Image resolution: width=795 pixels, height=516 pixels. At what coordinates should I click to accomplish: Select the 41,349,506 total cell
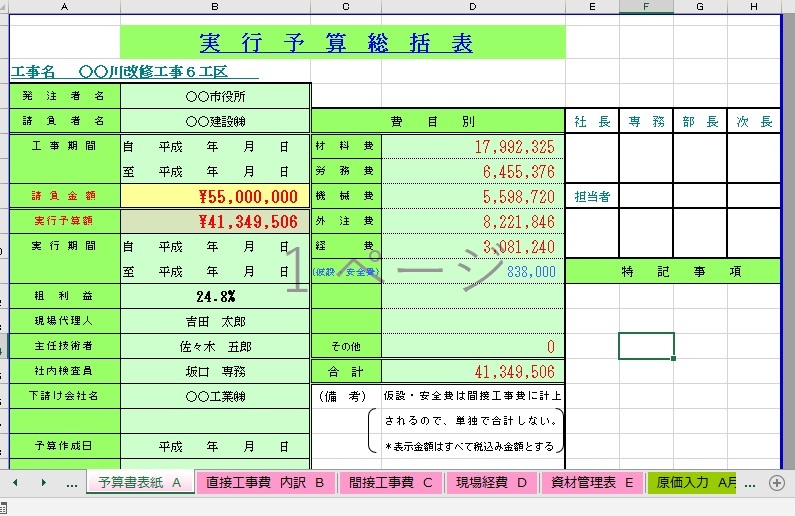coord(473,372)
